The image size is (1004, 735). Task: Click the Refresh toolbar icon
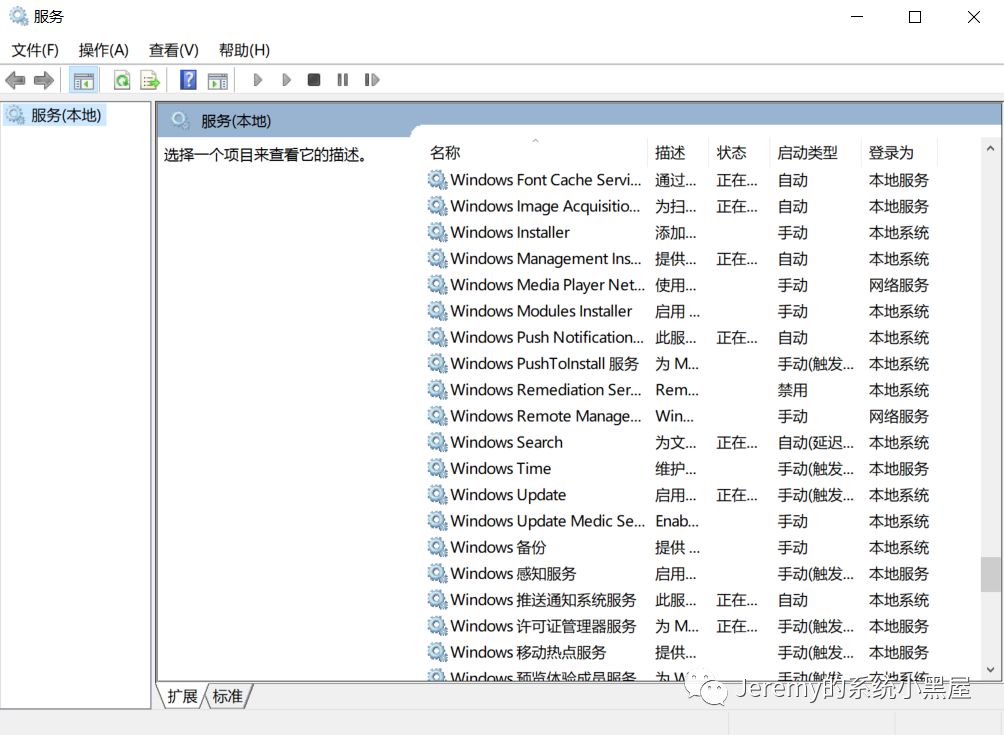(x=122, y=80)
